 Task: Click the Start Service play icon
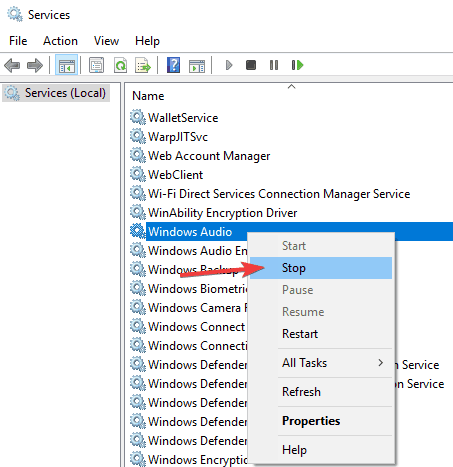point(229,65)
